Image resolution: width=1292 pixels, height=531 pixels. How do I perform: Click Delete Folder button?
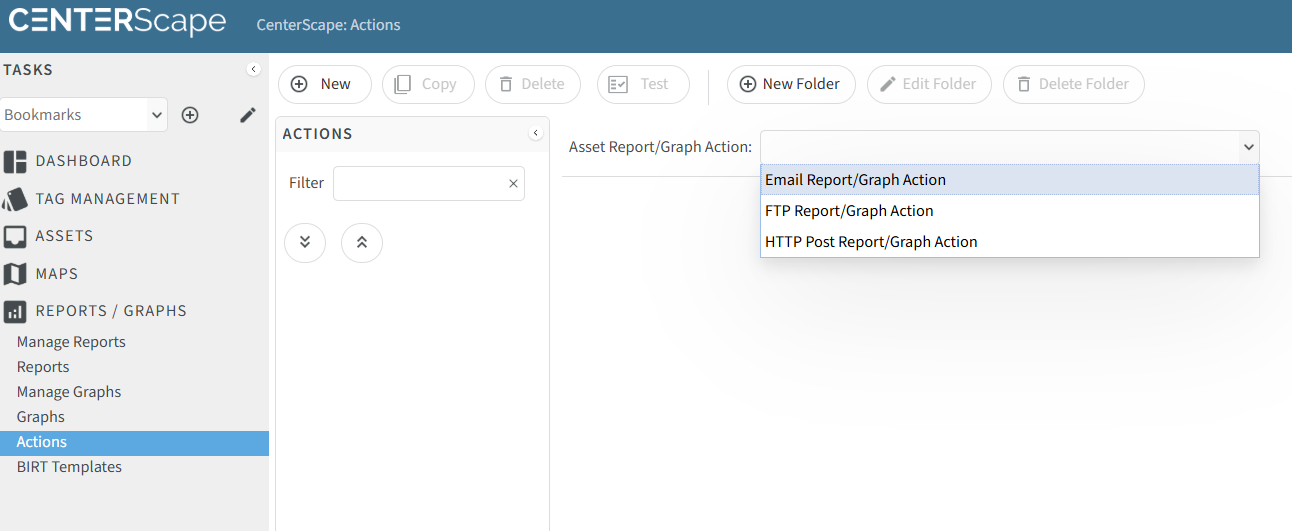[x=1074, y=84]
